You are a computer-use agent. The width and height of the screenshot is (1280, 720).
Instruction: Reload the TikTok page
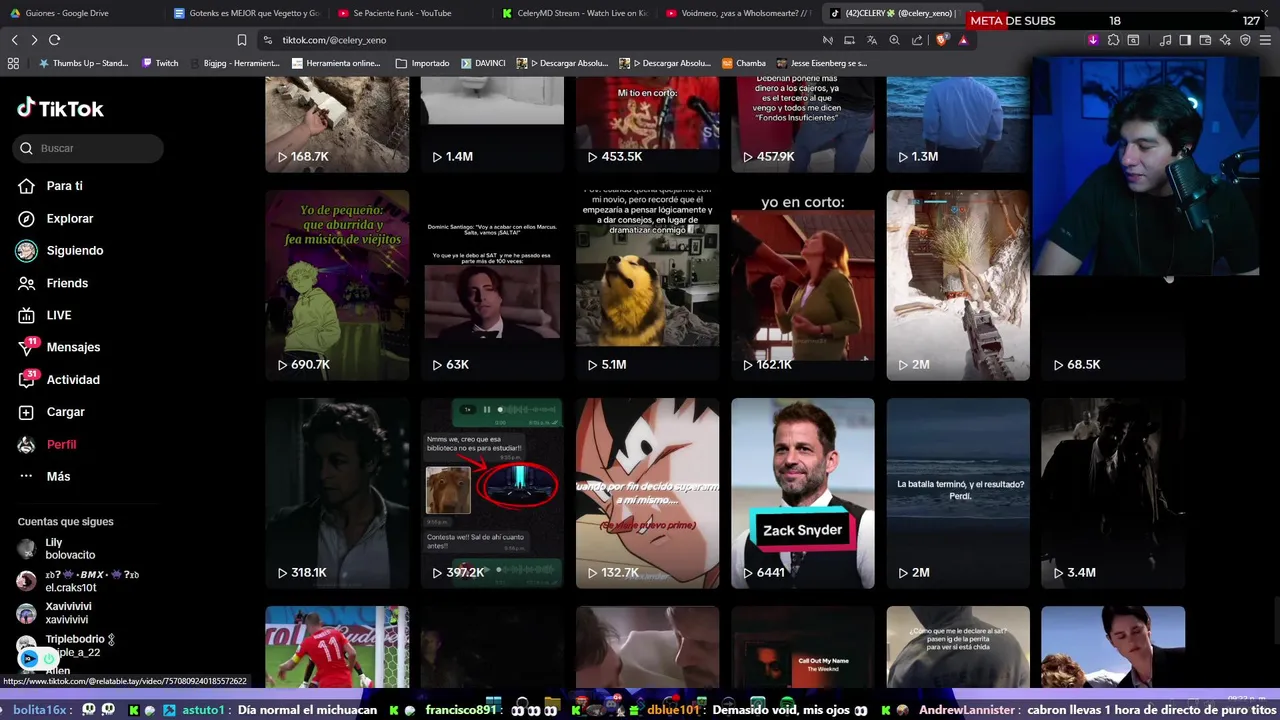point(54,40)
